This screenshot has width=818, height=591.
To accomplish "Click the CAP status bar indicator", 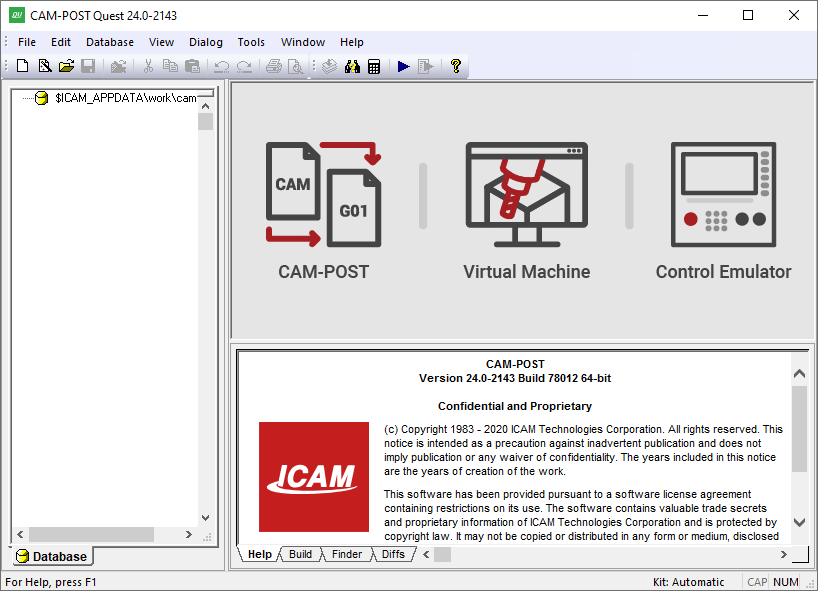I will 757,582.
